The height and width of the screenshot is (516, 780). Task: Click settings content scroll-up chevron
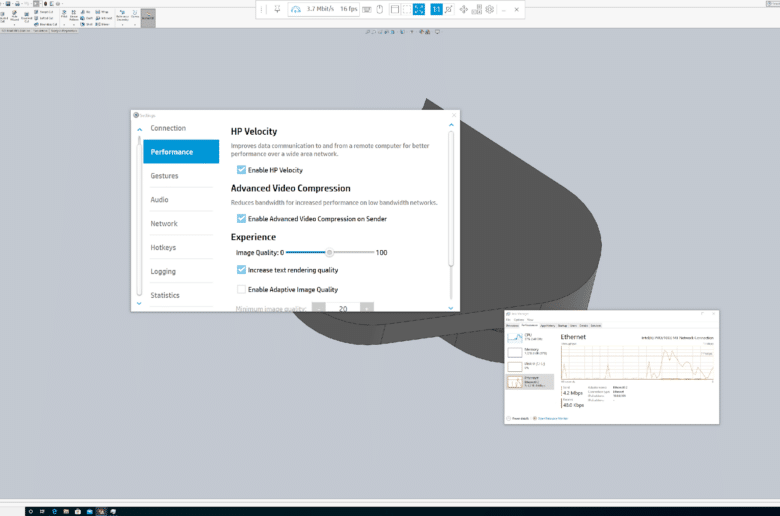pyautogui.click(x=451, y=125)
